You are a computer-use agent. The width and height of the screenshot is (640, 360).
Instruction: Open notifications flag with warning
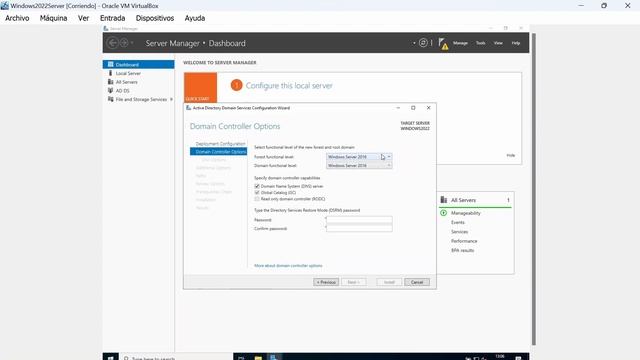click(x=443, y=44)
